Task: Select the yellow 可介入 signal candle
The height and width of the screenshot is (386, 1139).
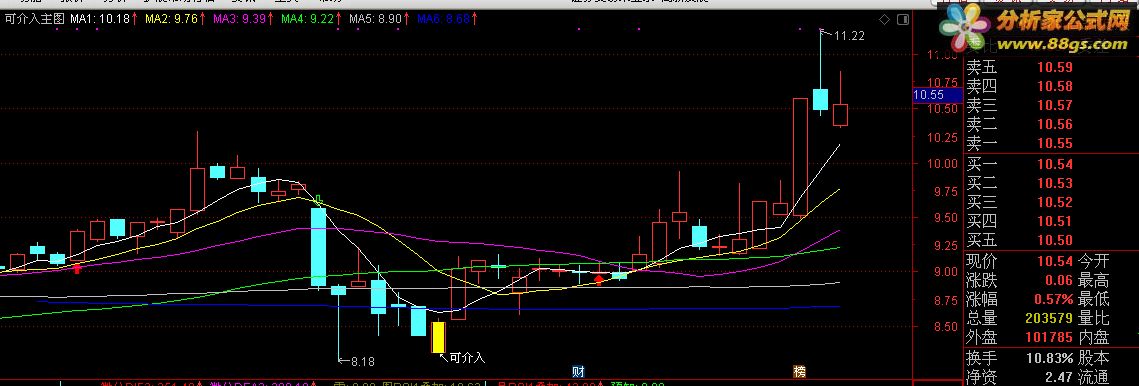Action: pos(438,337)
